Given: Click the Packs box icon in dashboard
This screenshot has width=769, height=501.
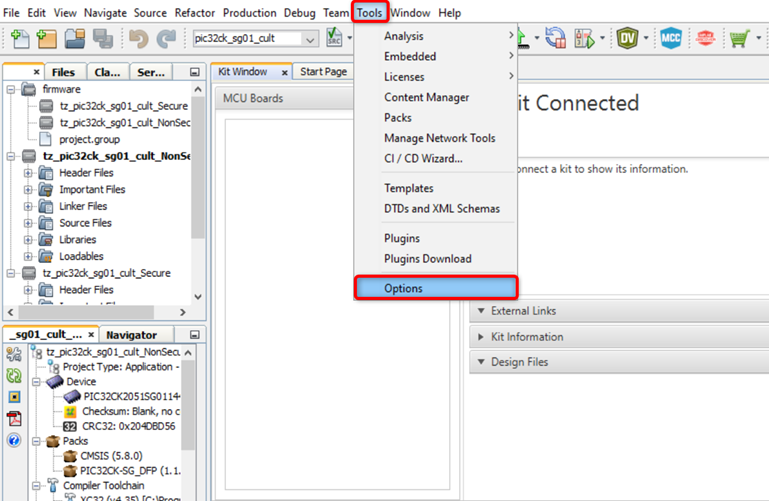Looking at the screenshot, I should point(53,441).
